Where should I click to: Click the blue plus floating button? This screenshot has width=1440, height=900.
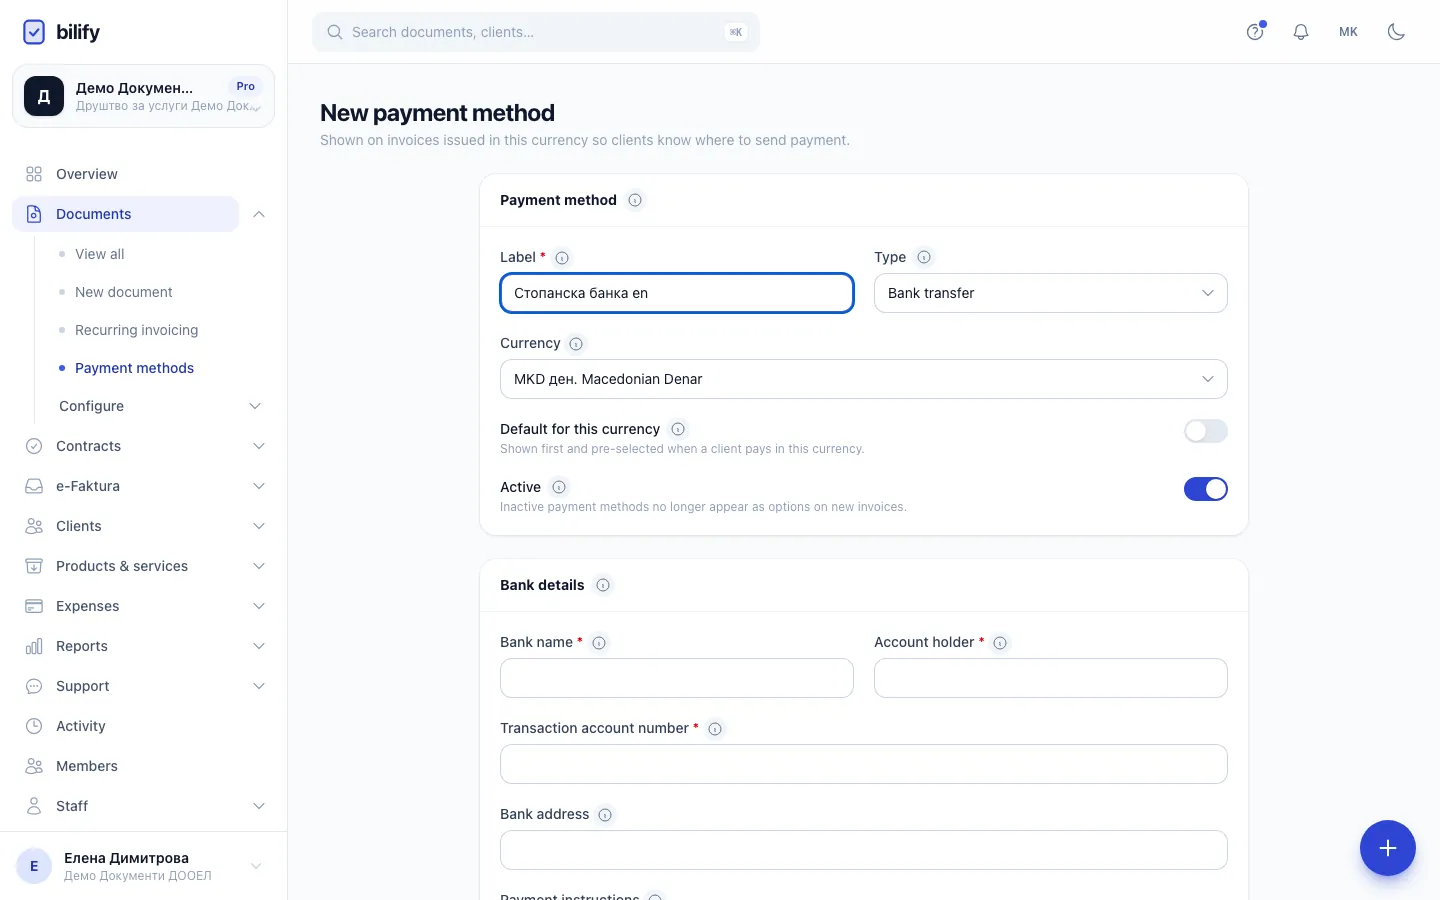[x=1387, y=848]
